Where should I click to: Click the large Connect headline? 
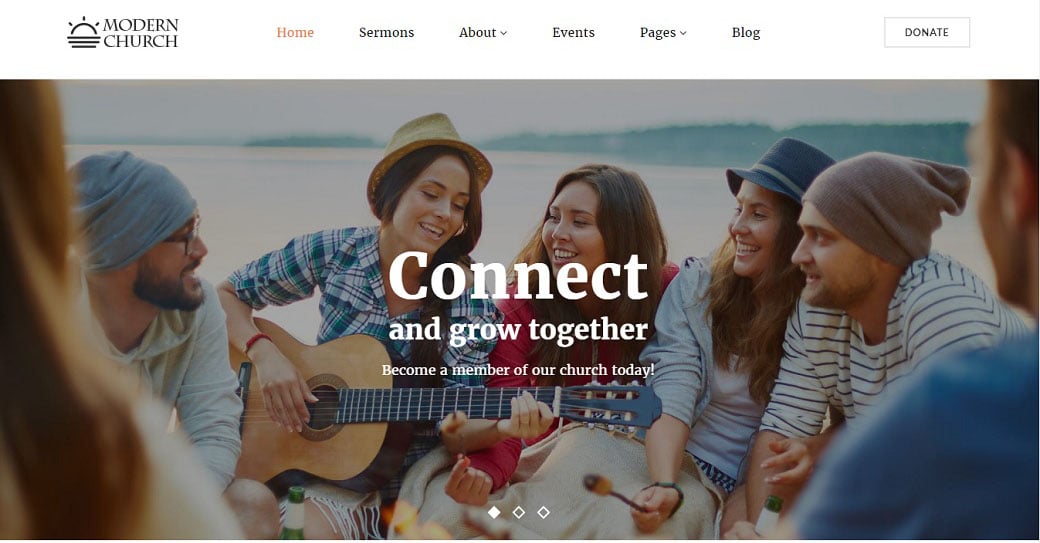point(517,276)
